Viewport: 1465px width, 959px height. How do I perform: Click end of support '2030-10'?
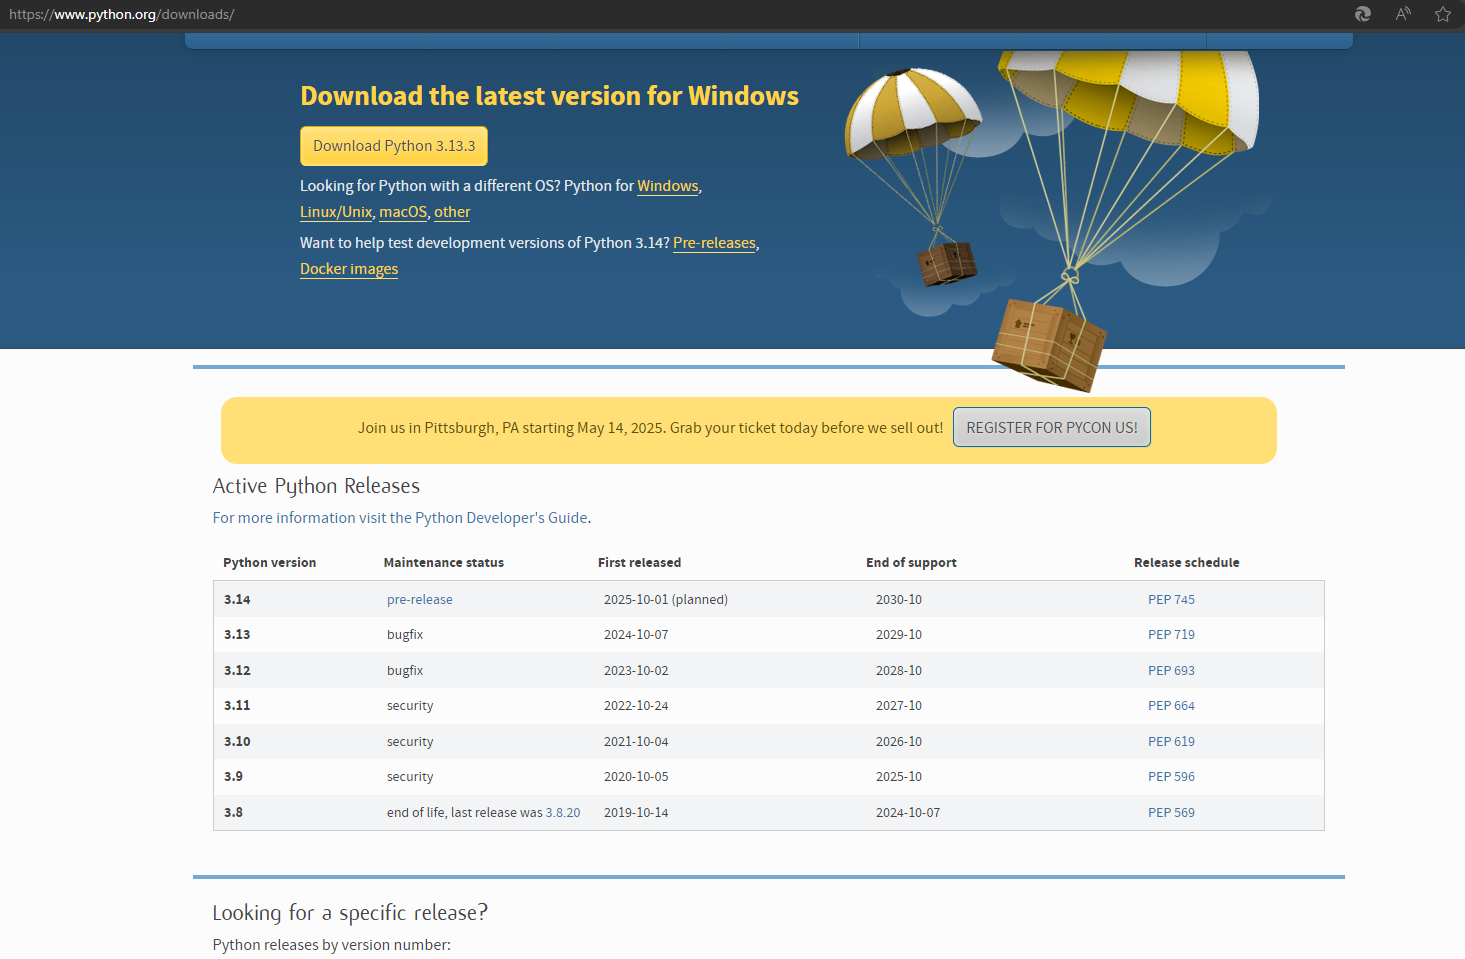point(899,600)
